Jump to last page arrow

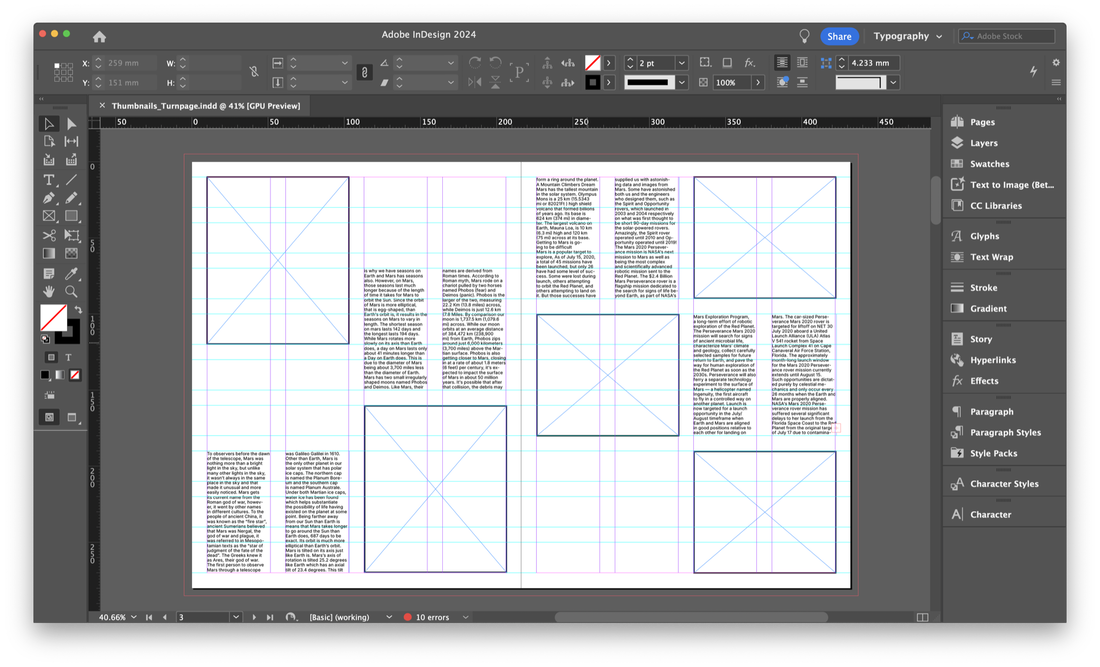click(270, 617)
